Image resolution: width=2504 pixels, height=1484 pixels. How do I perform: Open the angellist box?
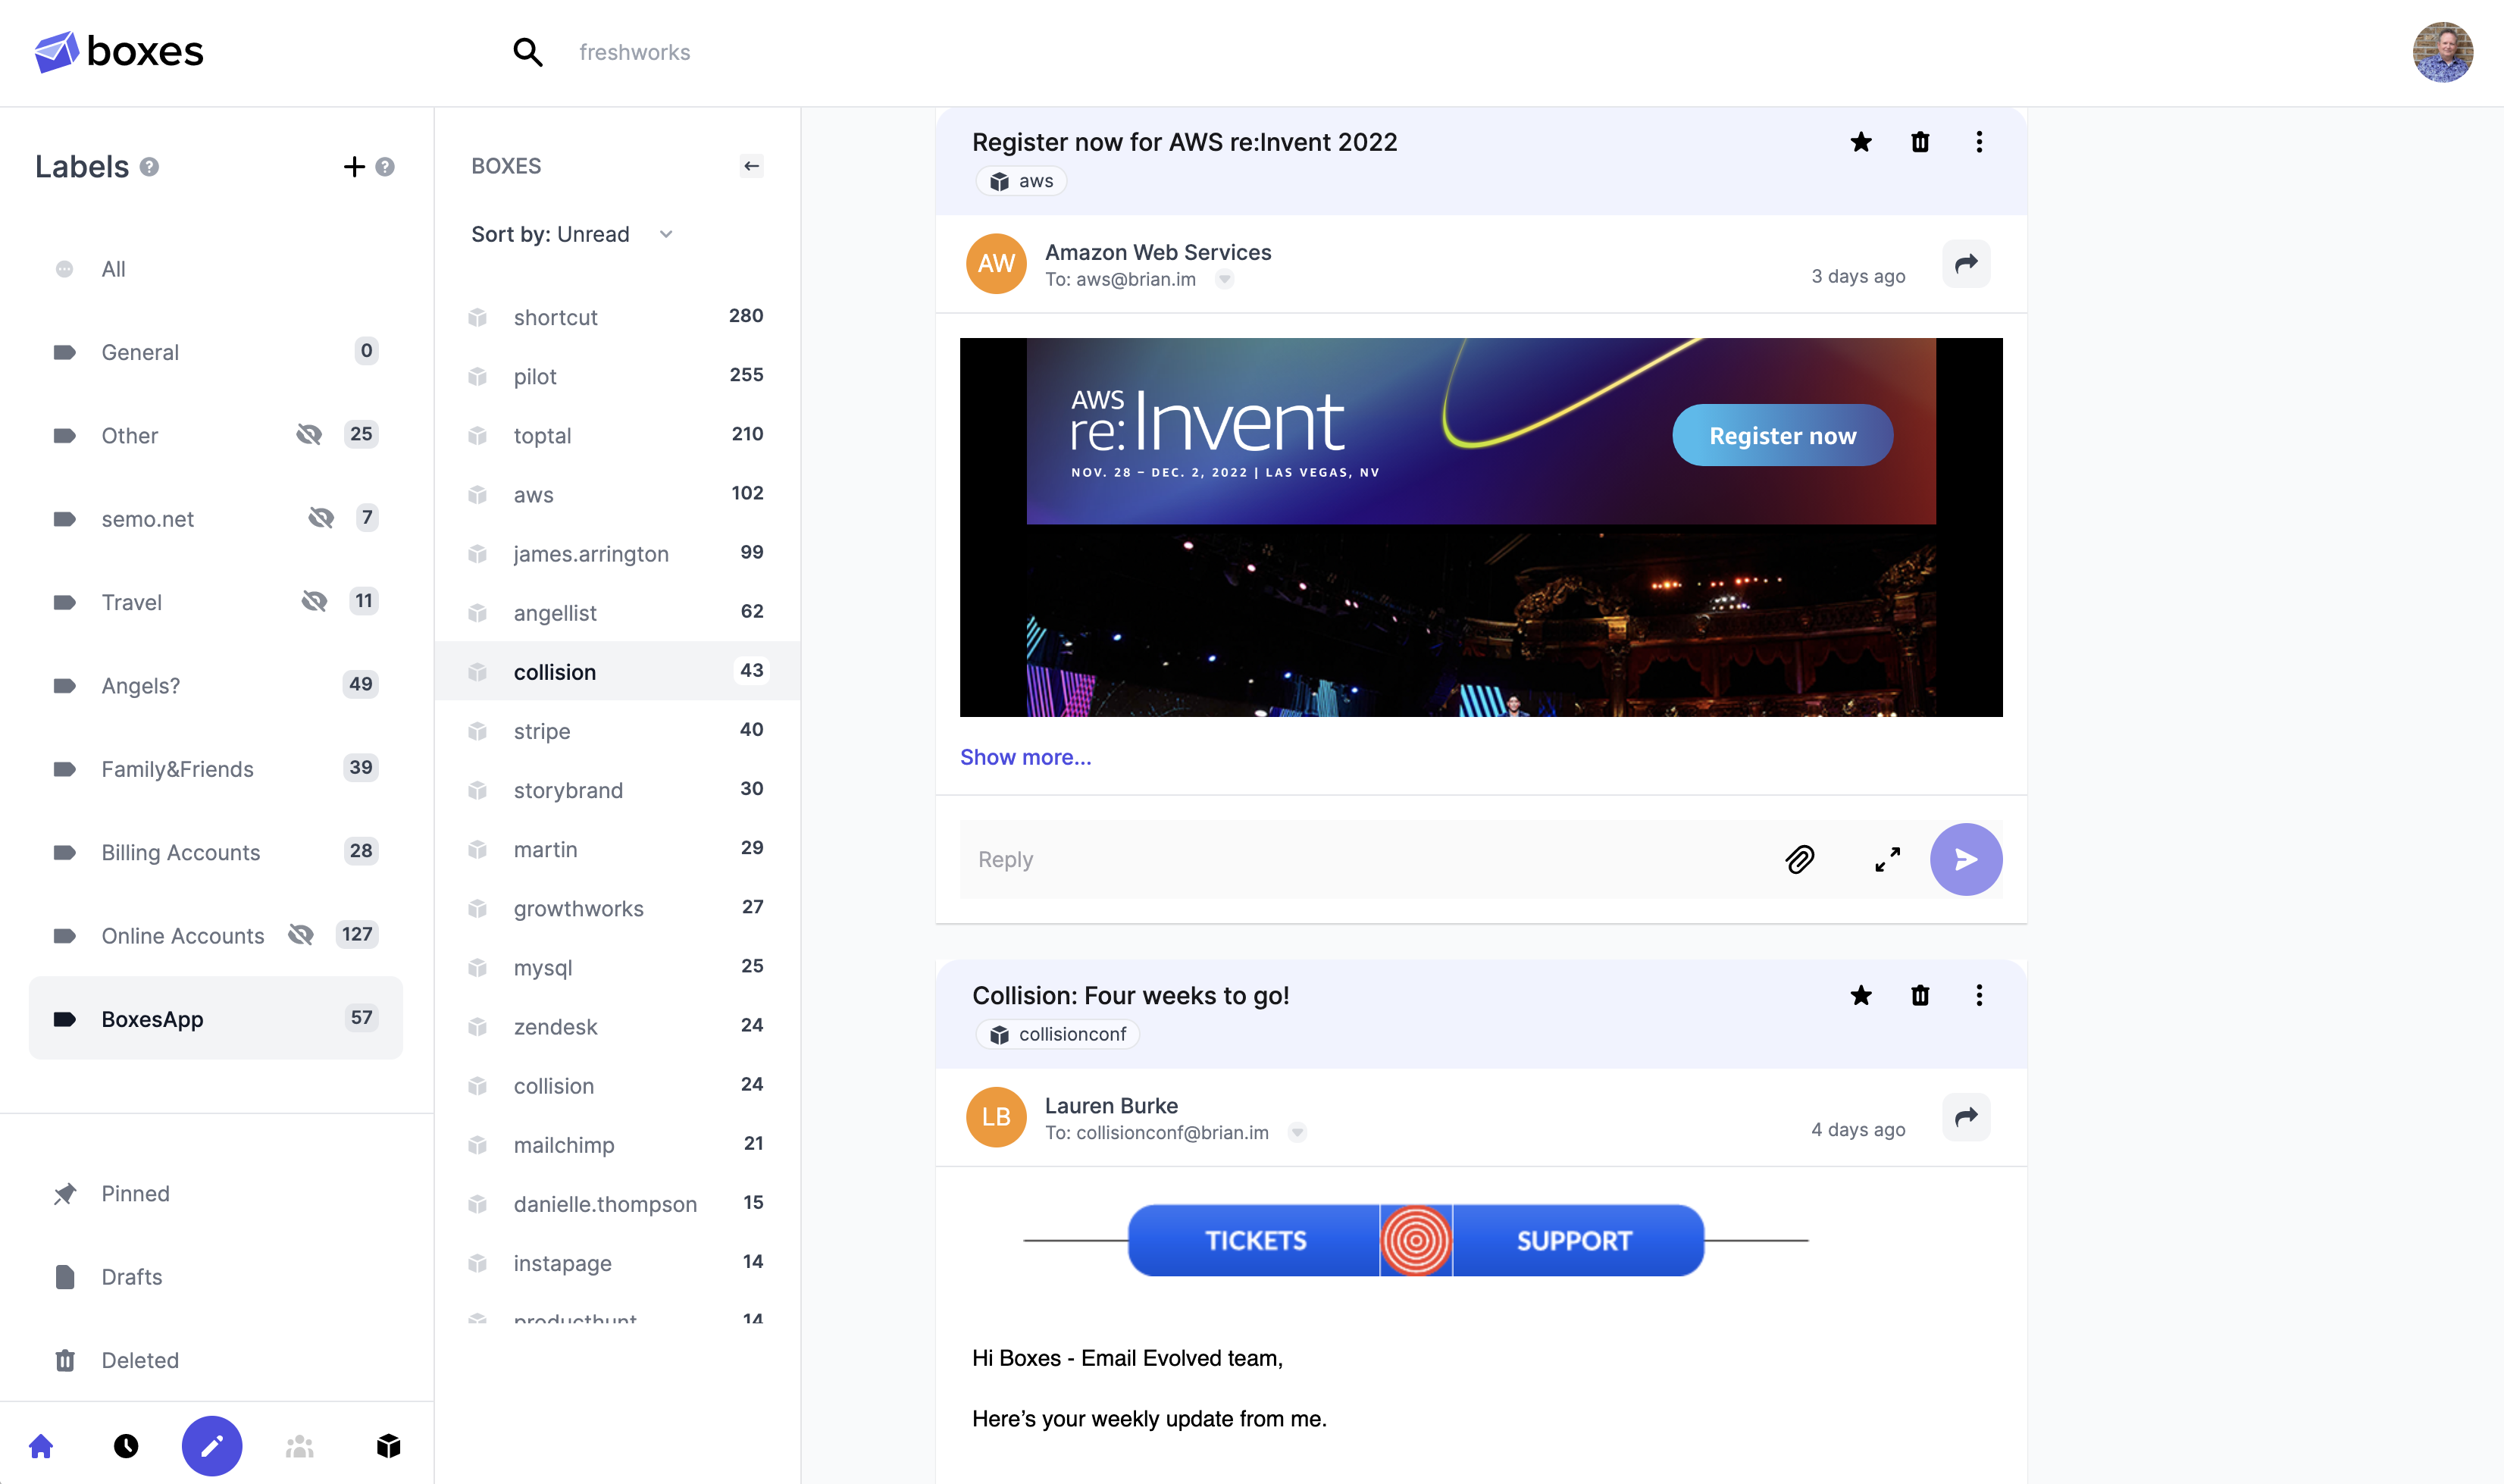pyautogui.click(x=617, y=612)
